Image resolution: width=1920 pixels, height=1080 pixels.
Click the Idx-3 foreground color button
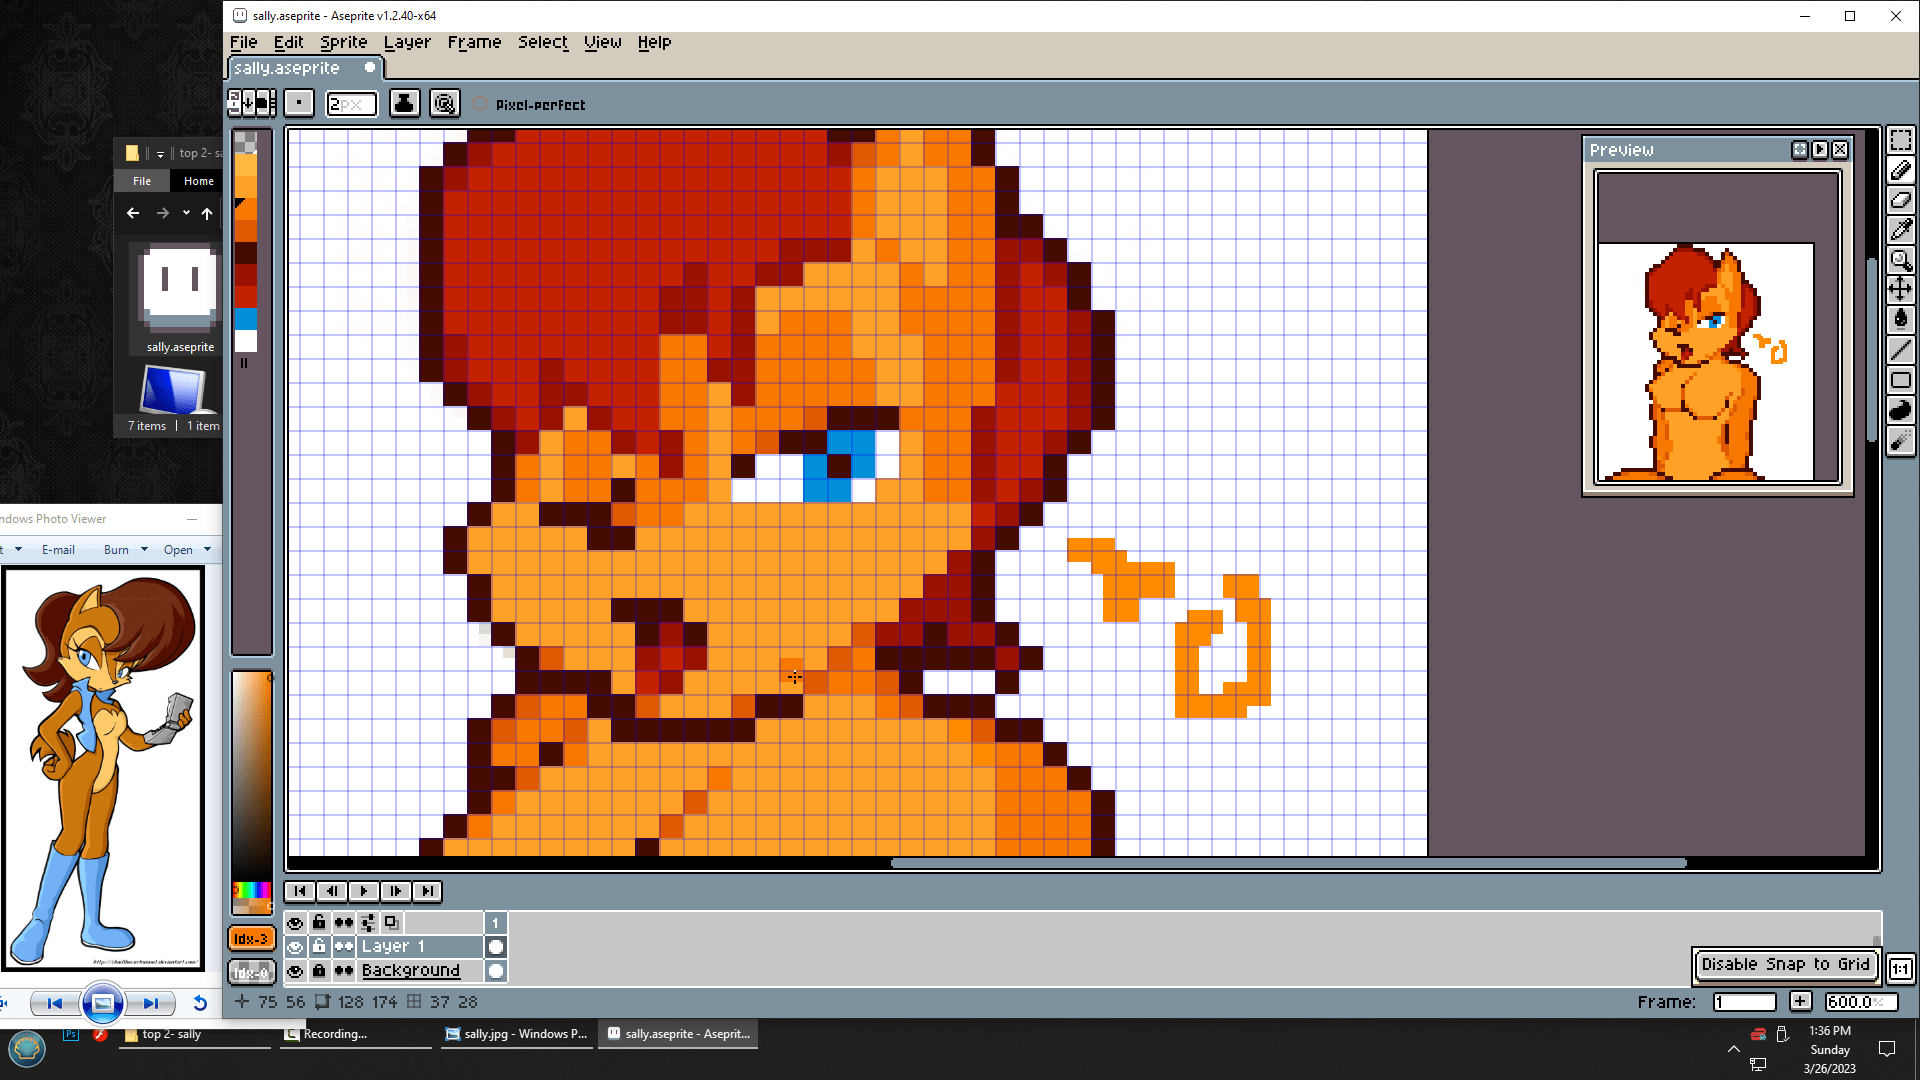coord(250,939)
